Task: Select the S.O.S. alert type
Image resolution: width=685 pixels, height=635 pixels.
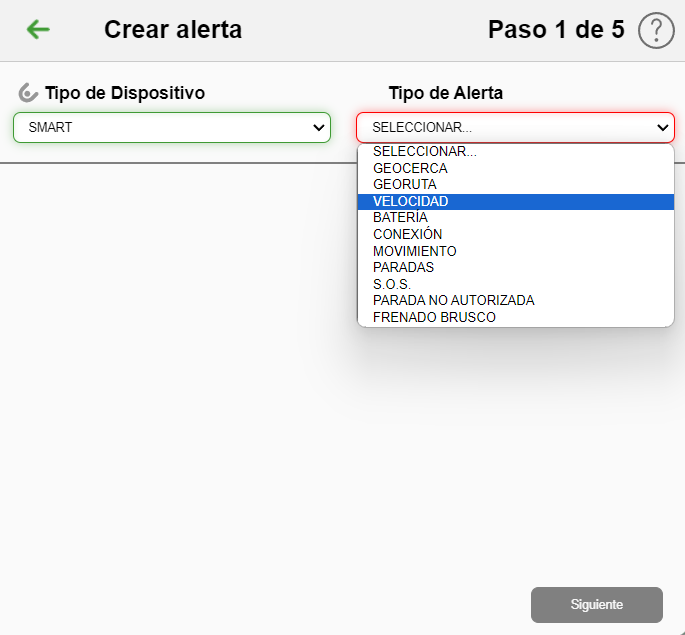Action: [392, 284]
